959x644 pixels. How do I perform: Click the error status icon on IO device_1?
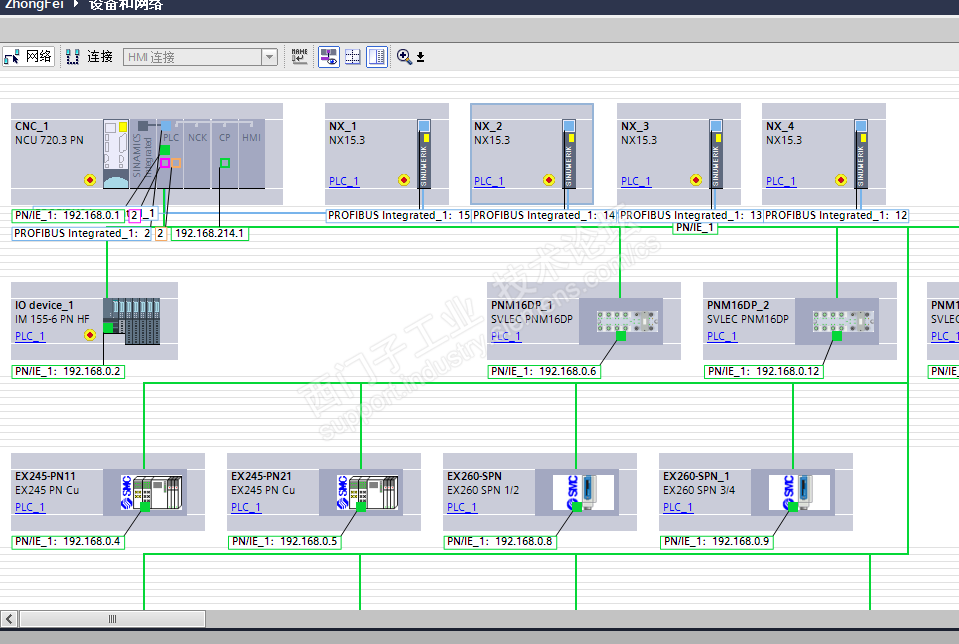pos(90,335)
